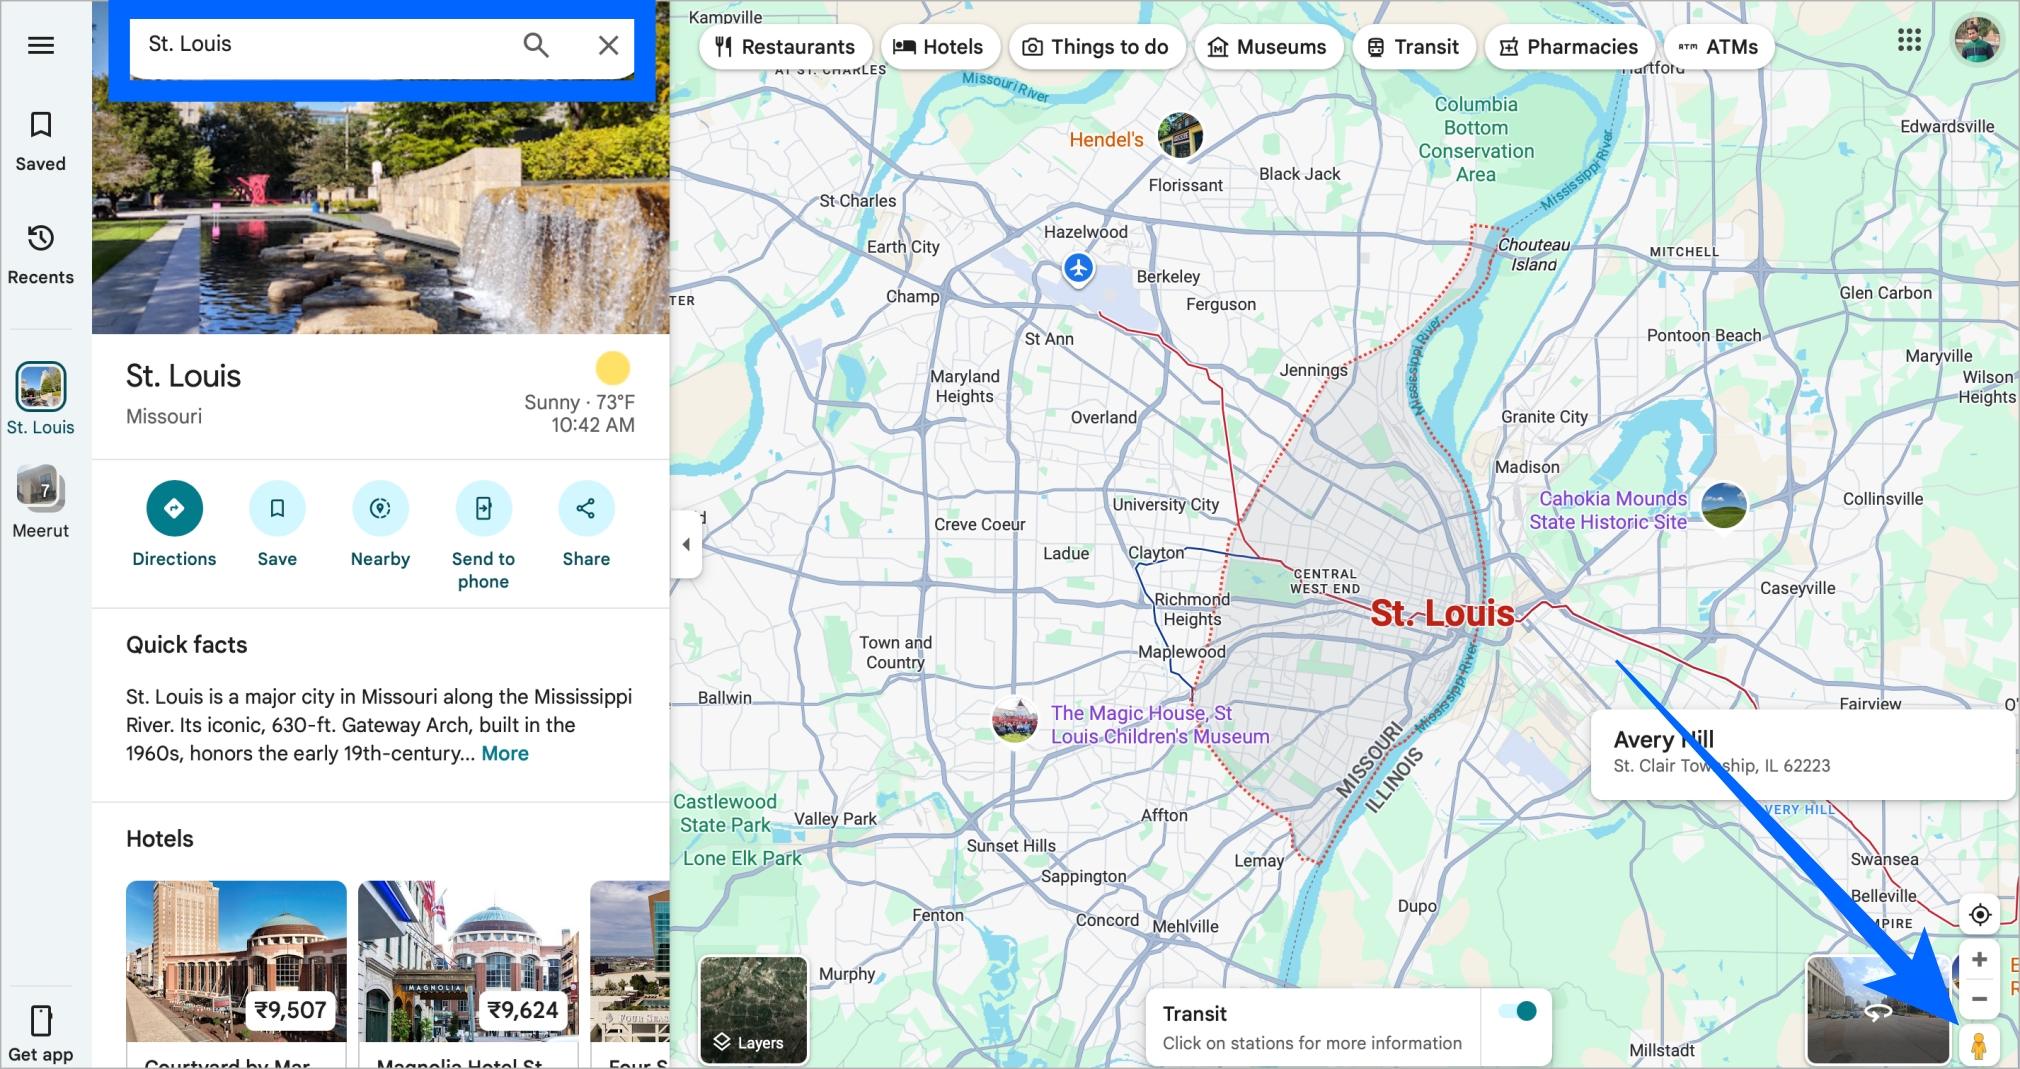Clear the St. Louis search text
This screenshot has width=2020, height=1069.
[x=608, y=45]
